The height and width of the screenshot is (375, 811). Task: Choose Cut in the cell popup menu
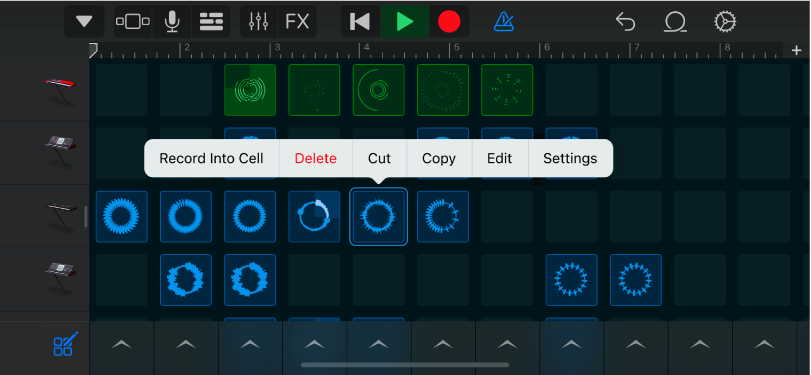[379, 158]
